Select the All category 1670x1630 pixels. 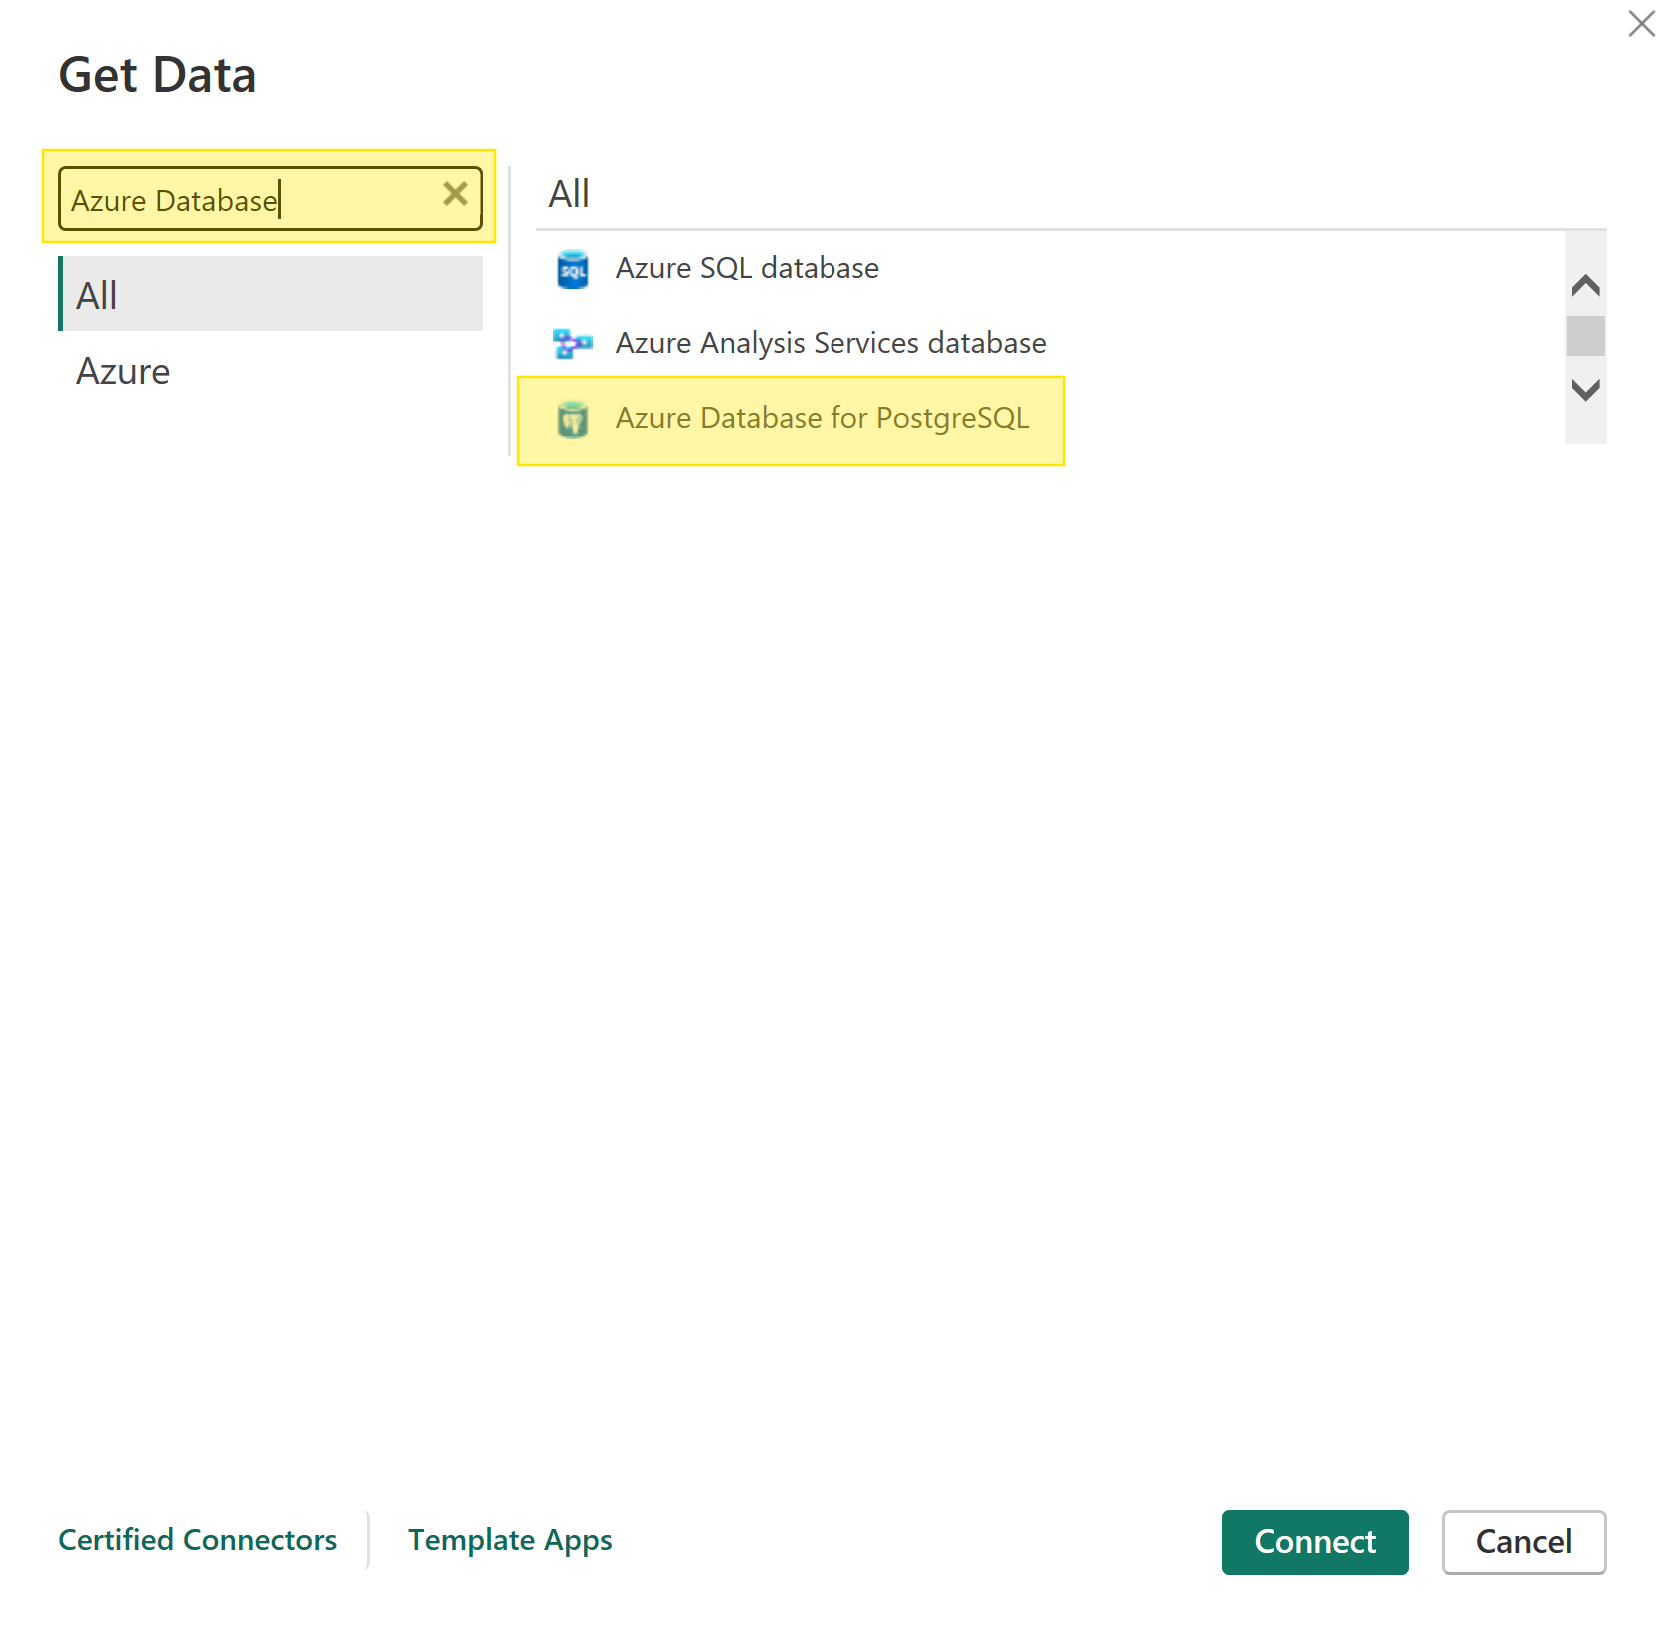point(271,294)
